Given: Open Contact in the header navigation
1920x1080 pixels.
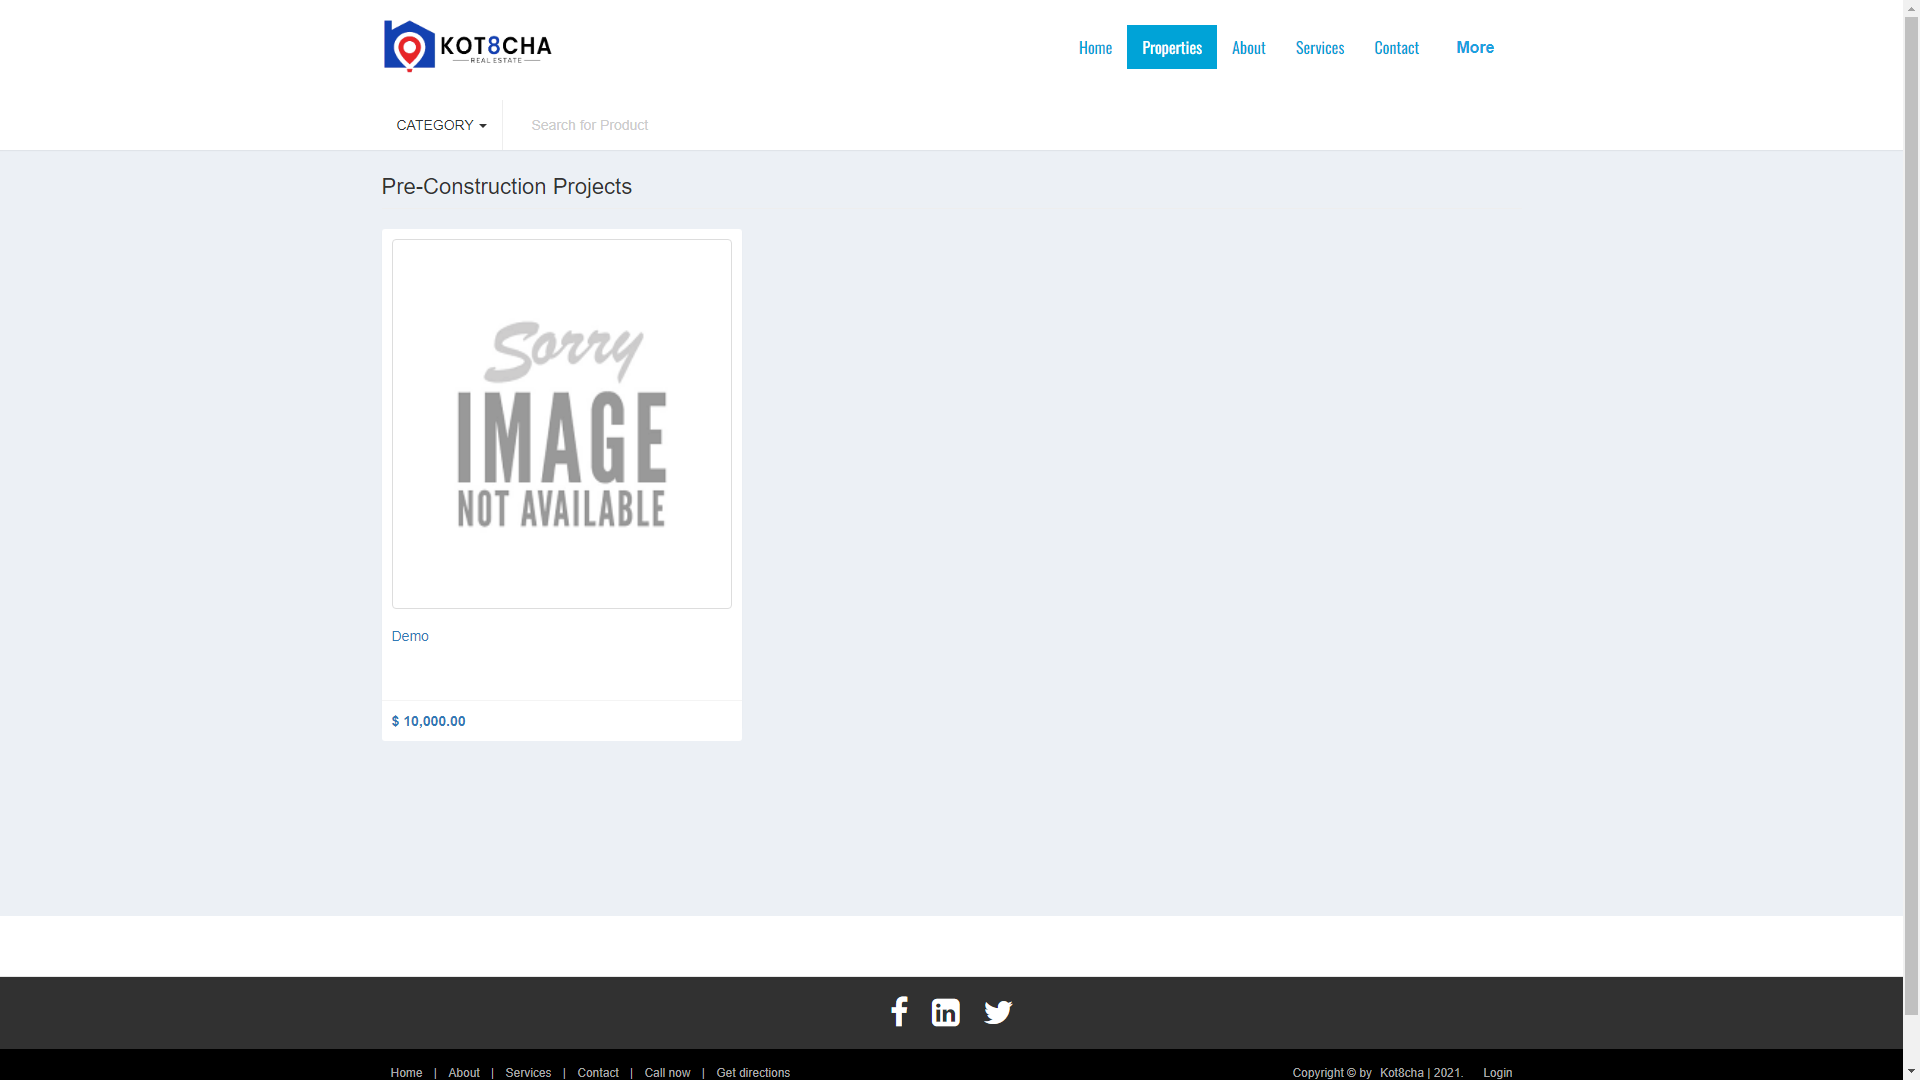Looking at the screenshot, I should click(1396, 47).
